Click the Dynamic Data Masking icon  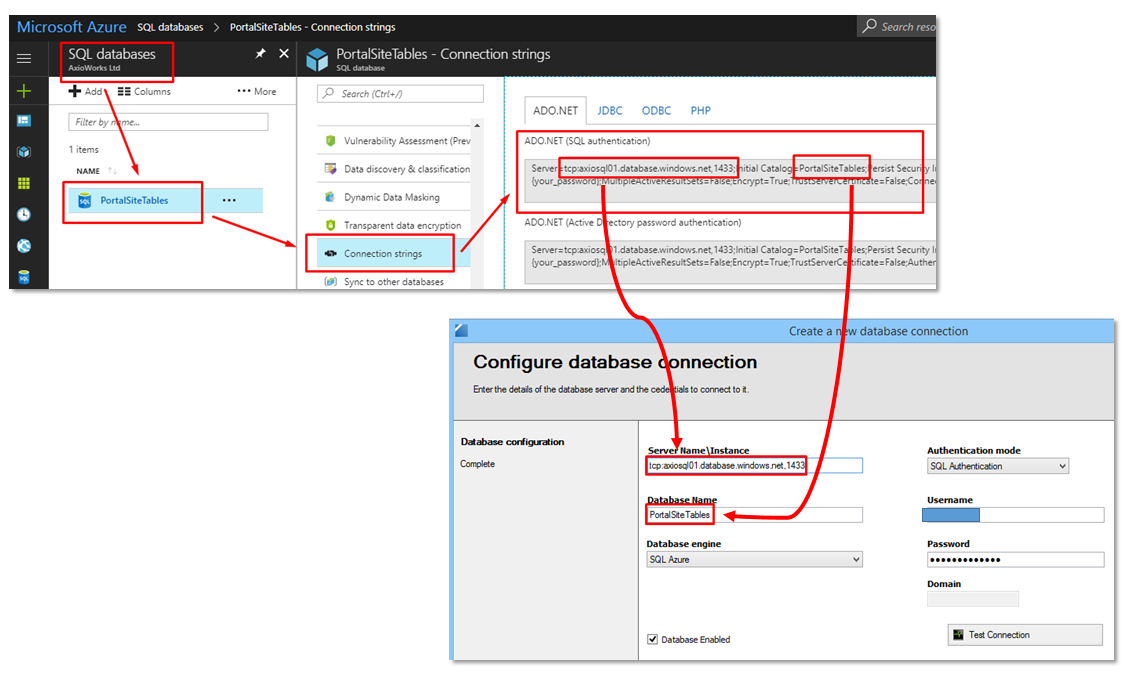331,197
